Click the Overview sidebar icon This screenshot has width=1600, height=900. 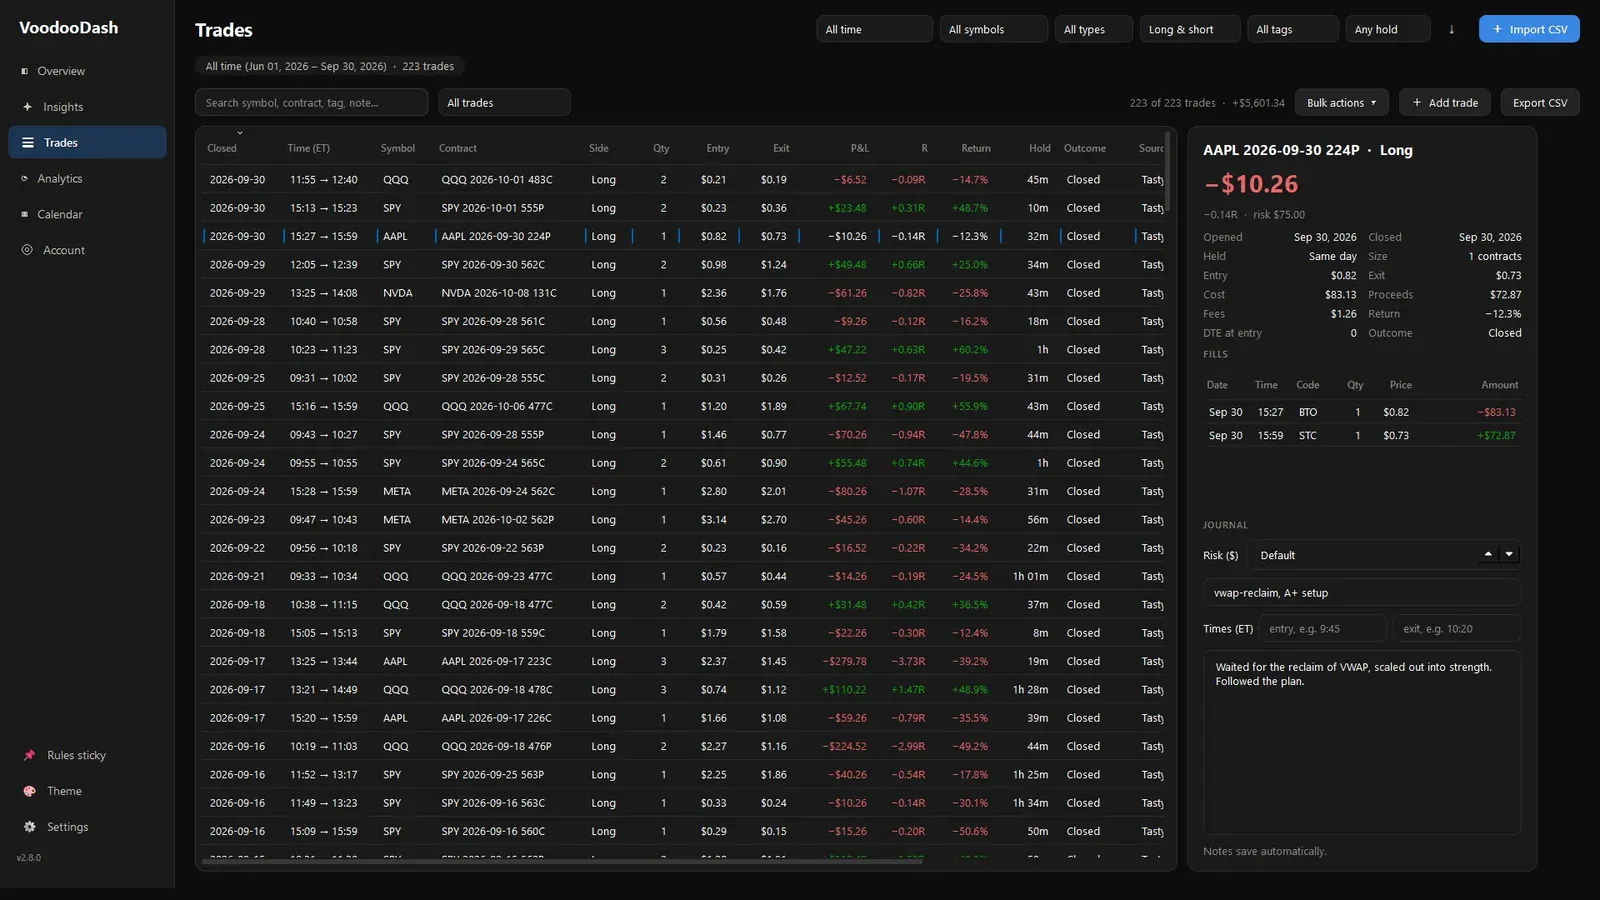(25, 71)
